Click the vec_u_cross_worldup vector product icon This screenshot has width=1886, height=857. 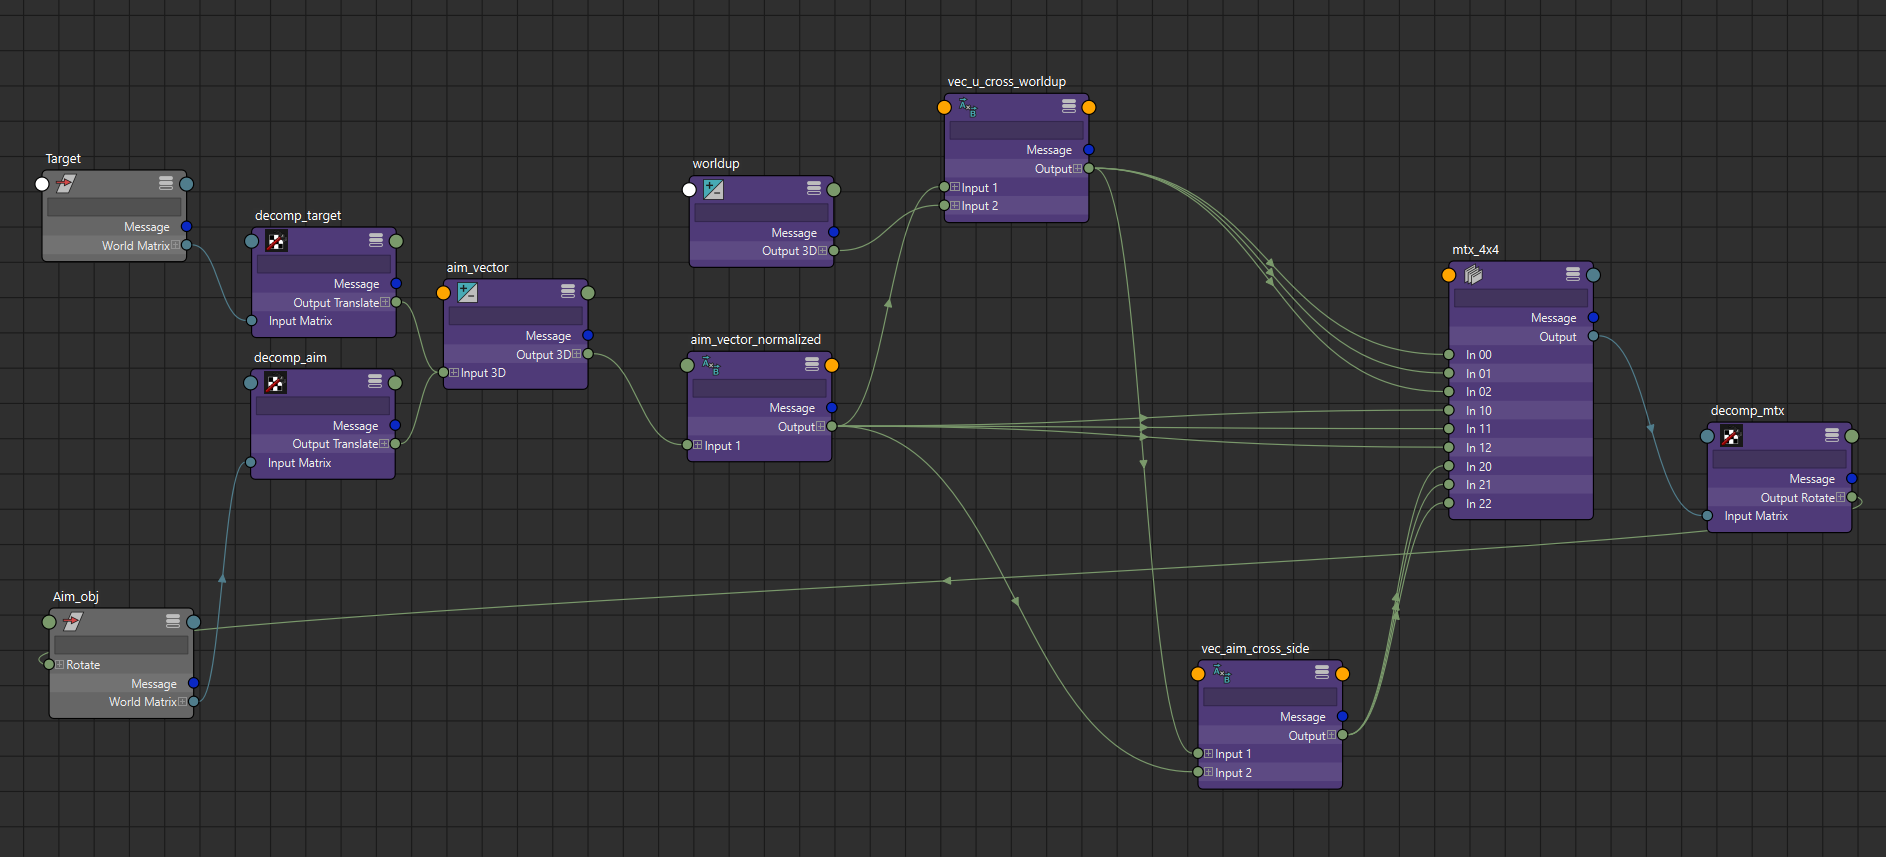pyautogui.click(x=968, y=107)
